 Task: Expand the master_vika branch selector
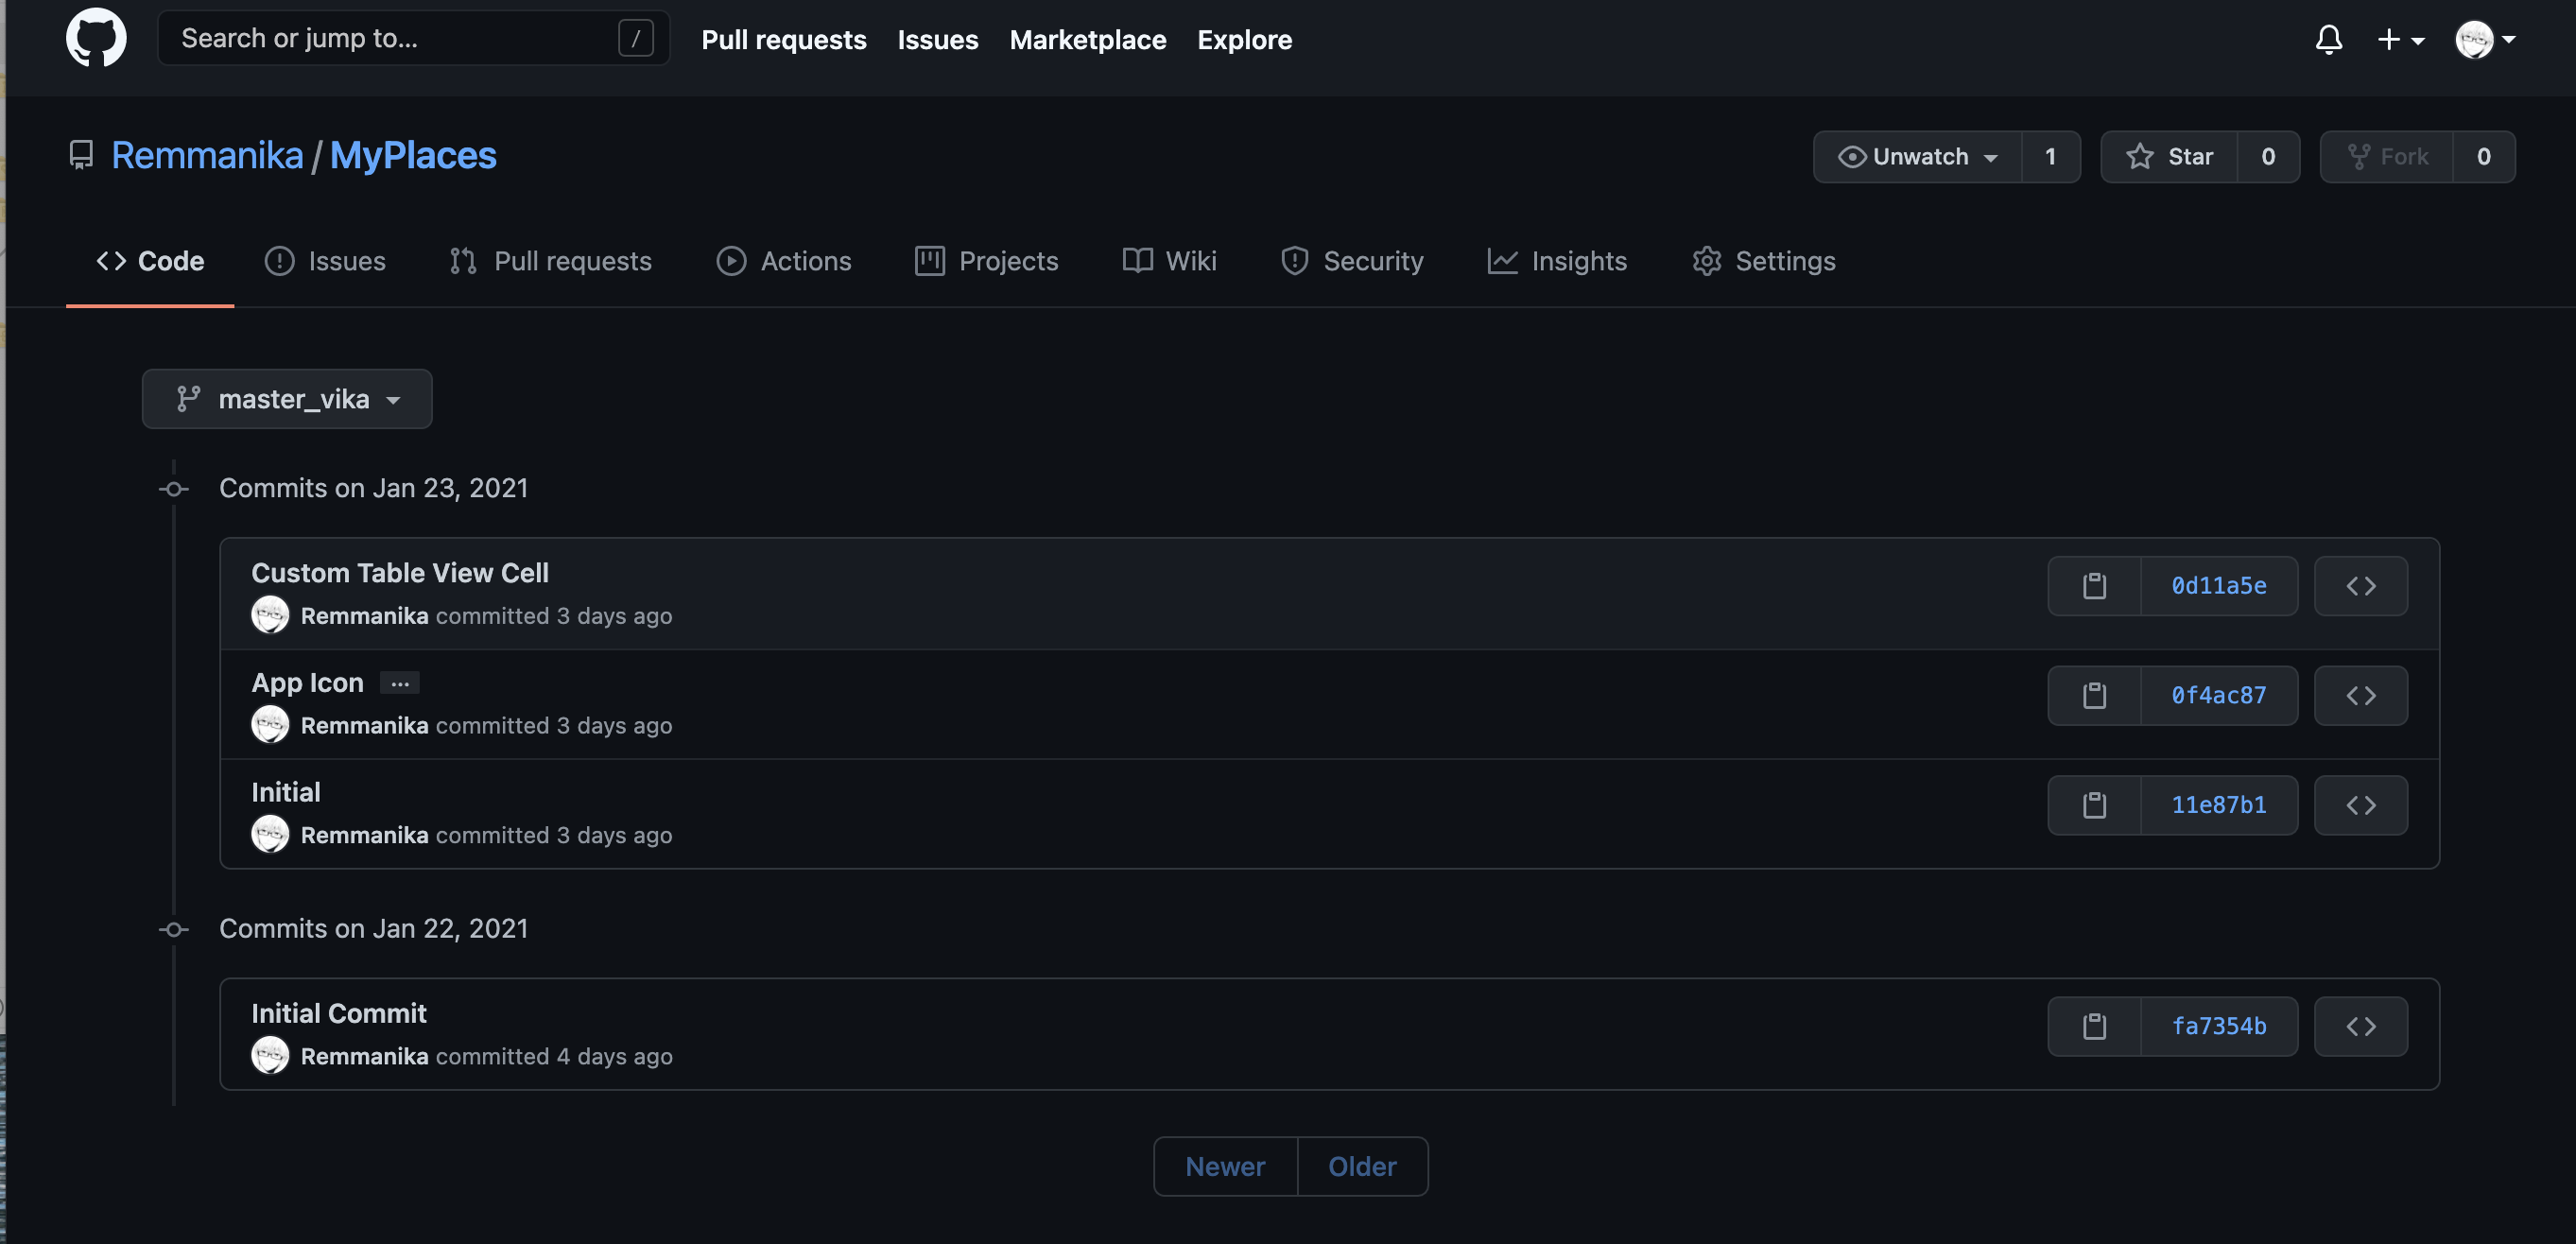(287, 399)
